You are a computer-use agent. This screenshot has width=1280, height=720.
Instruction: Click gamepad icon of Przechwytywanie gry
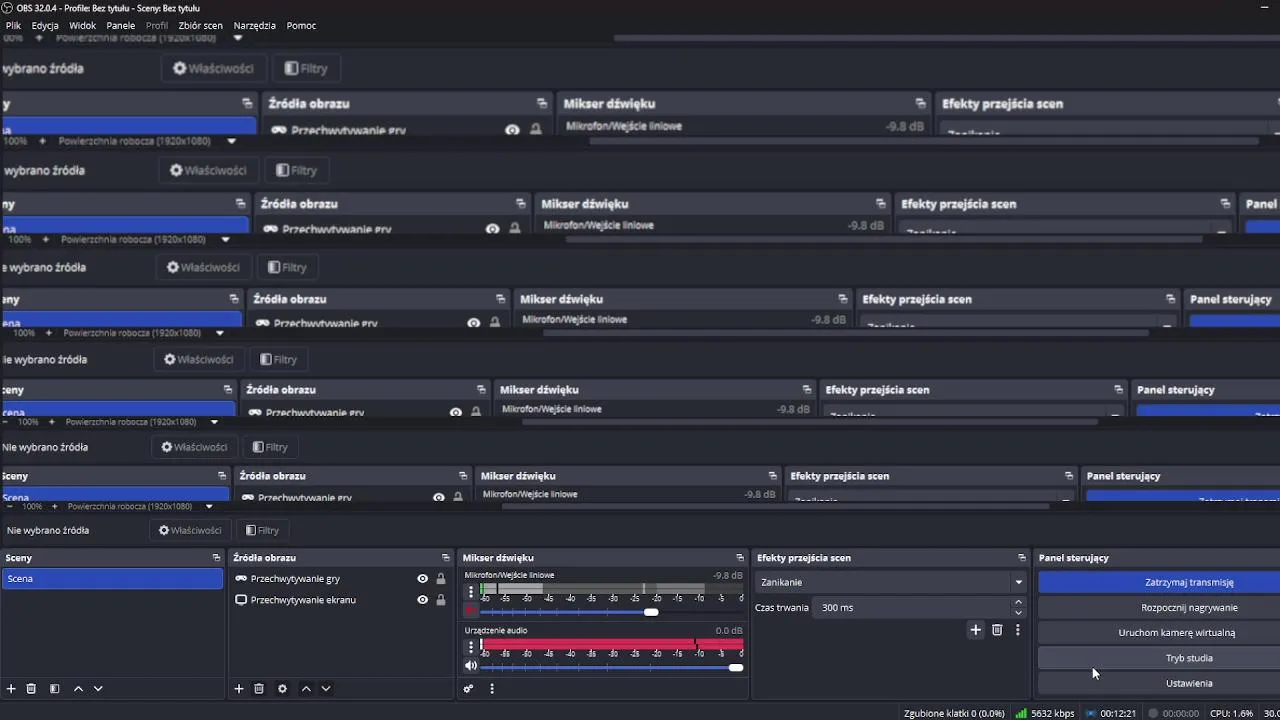coord(241,579)
